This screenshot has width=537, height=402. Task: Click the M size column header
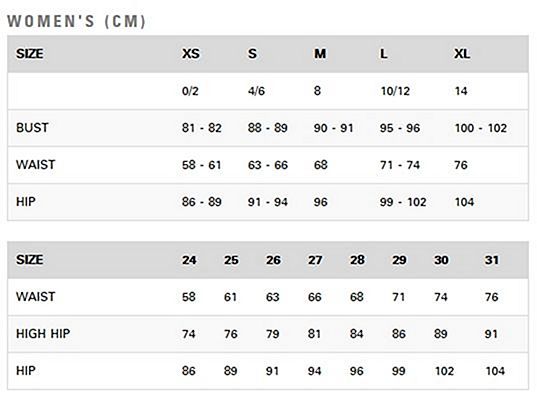[320, 54]
